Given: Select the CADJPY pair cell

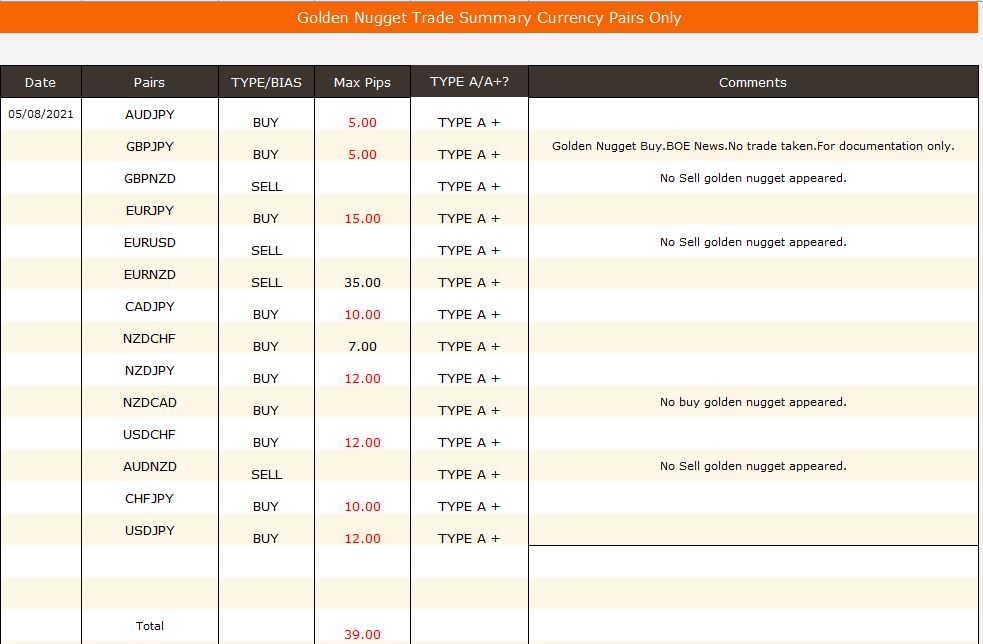Looking at the screenshot, I should coord(150,307).
